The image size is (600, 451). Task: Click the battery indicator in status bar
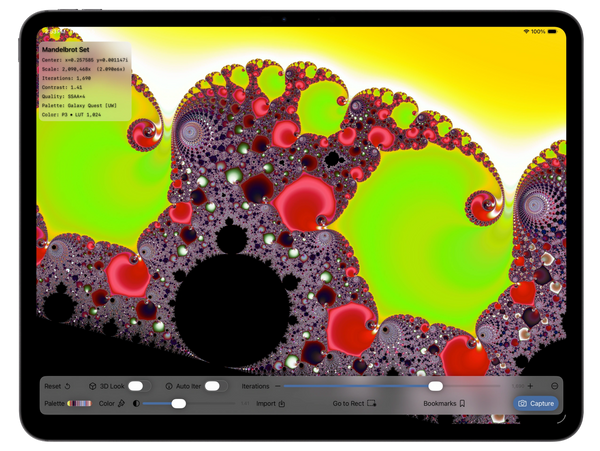pyautogui.click(x=552, y=31)
